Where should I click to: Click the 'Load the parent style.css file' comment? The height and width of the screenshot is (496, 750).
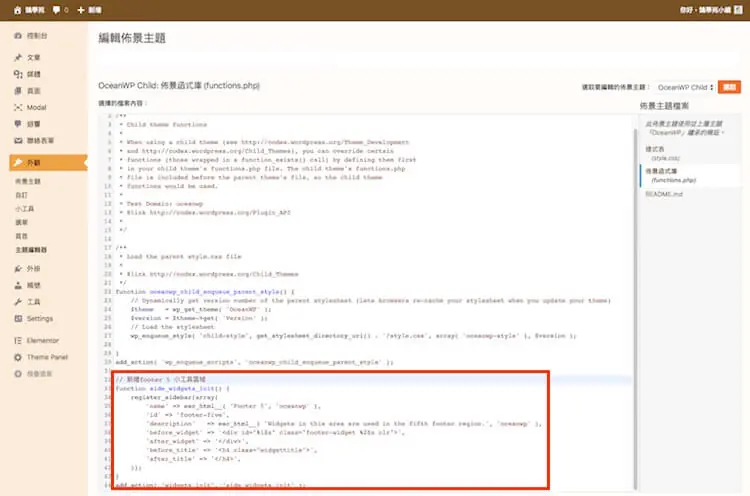pos(184,257)
